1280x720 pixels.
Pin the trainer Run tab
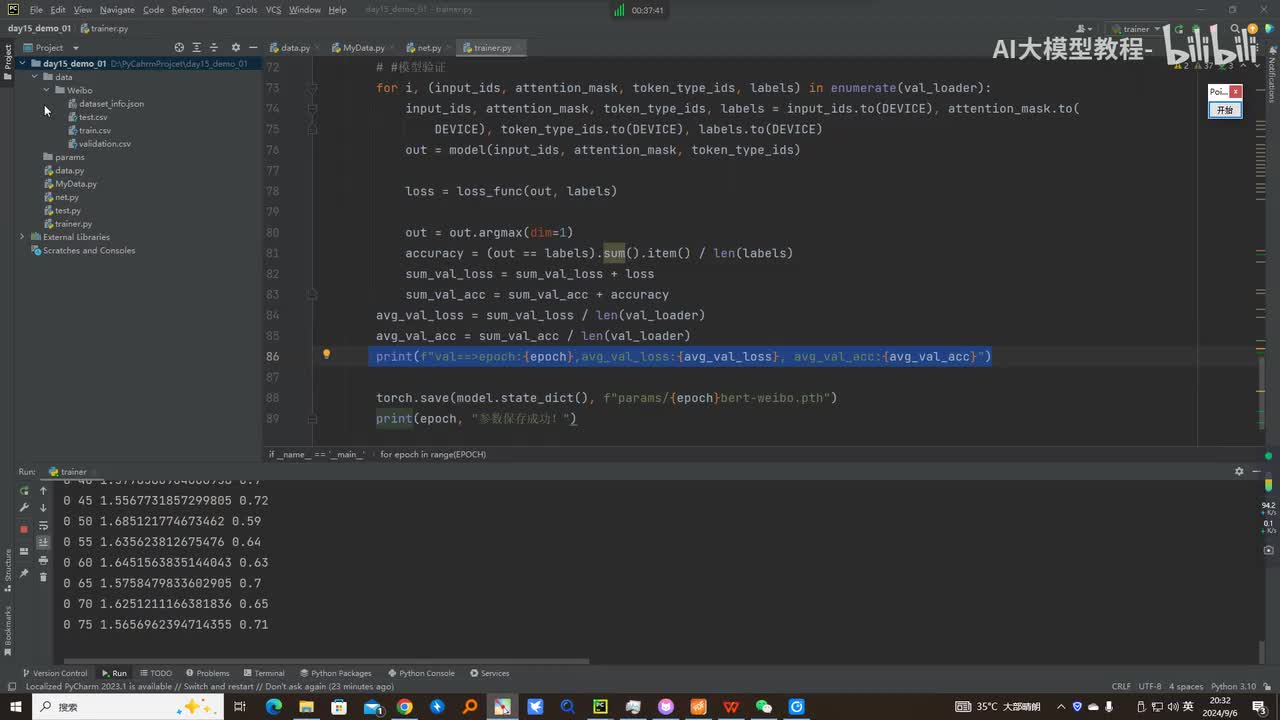[24, 573]
